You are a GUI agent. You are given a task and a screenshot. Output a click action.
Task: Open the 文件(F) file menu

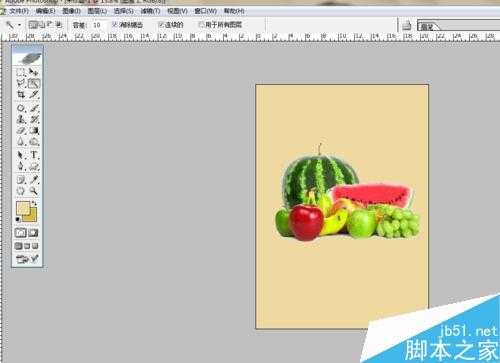tap(19, 11)
